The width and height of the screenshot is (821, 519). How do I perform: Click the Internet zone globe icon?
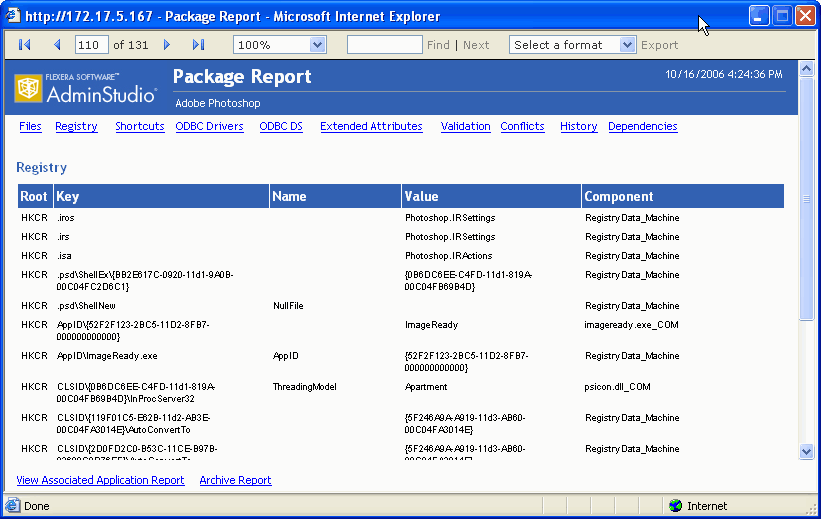point(675,506)
